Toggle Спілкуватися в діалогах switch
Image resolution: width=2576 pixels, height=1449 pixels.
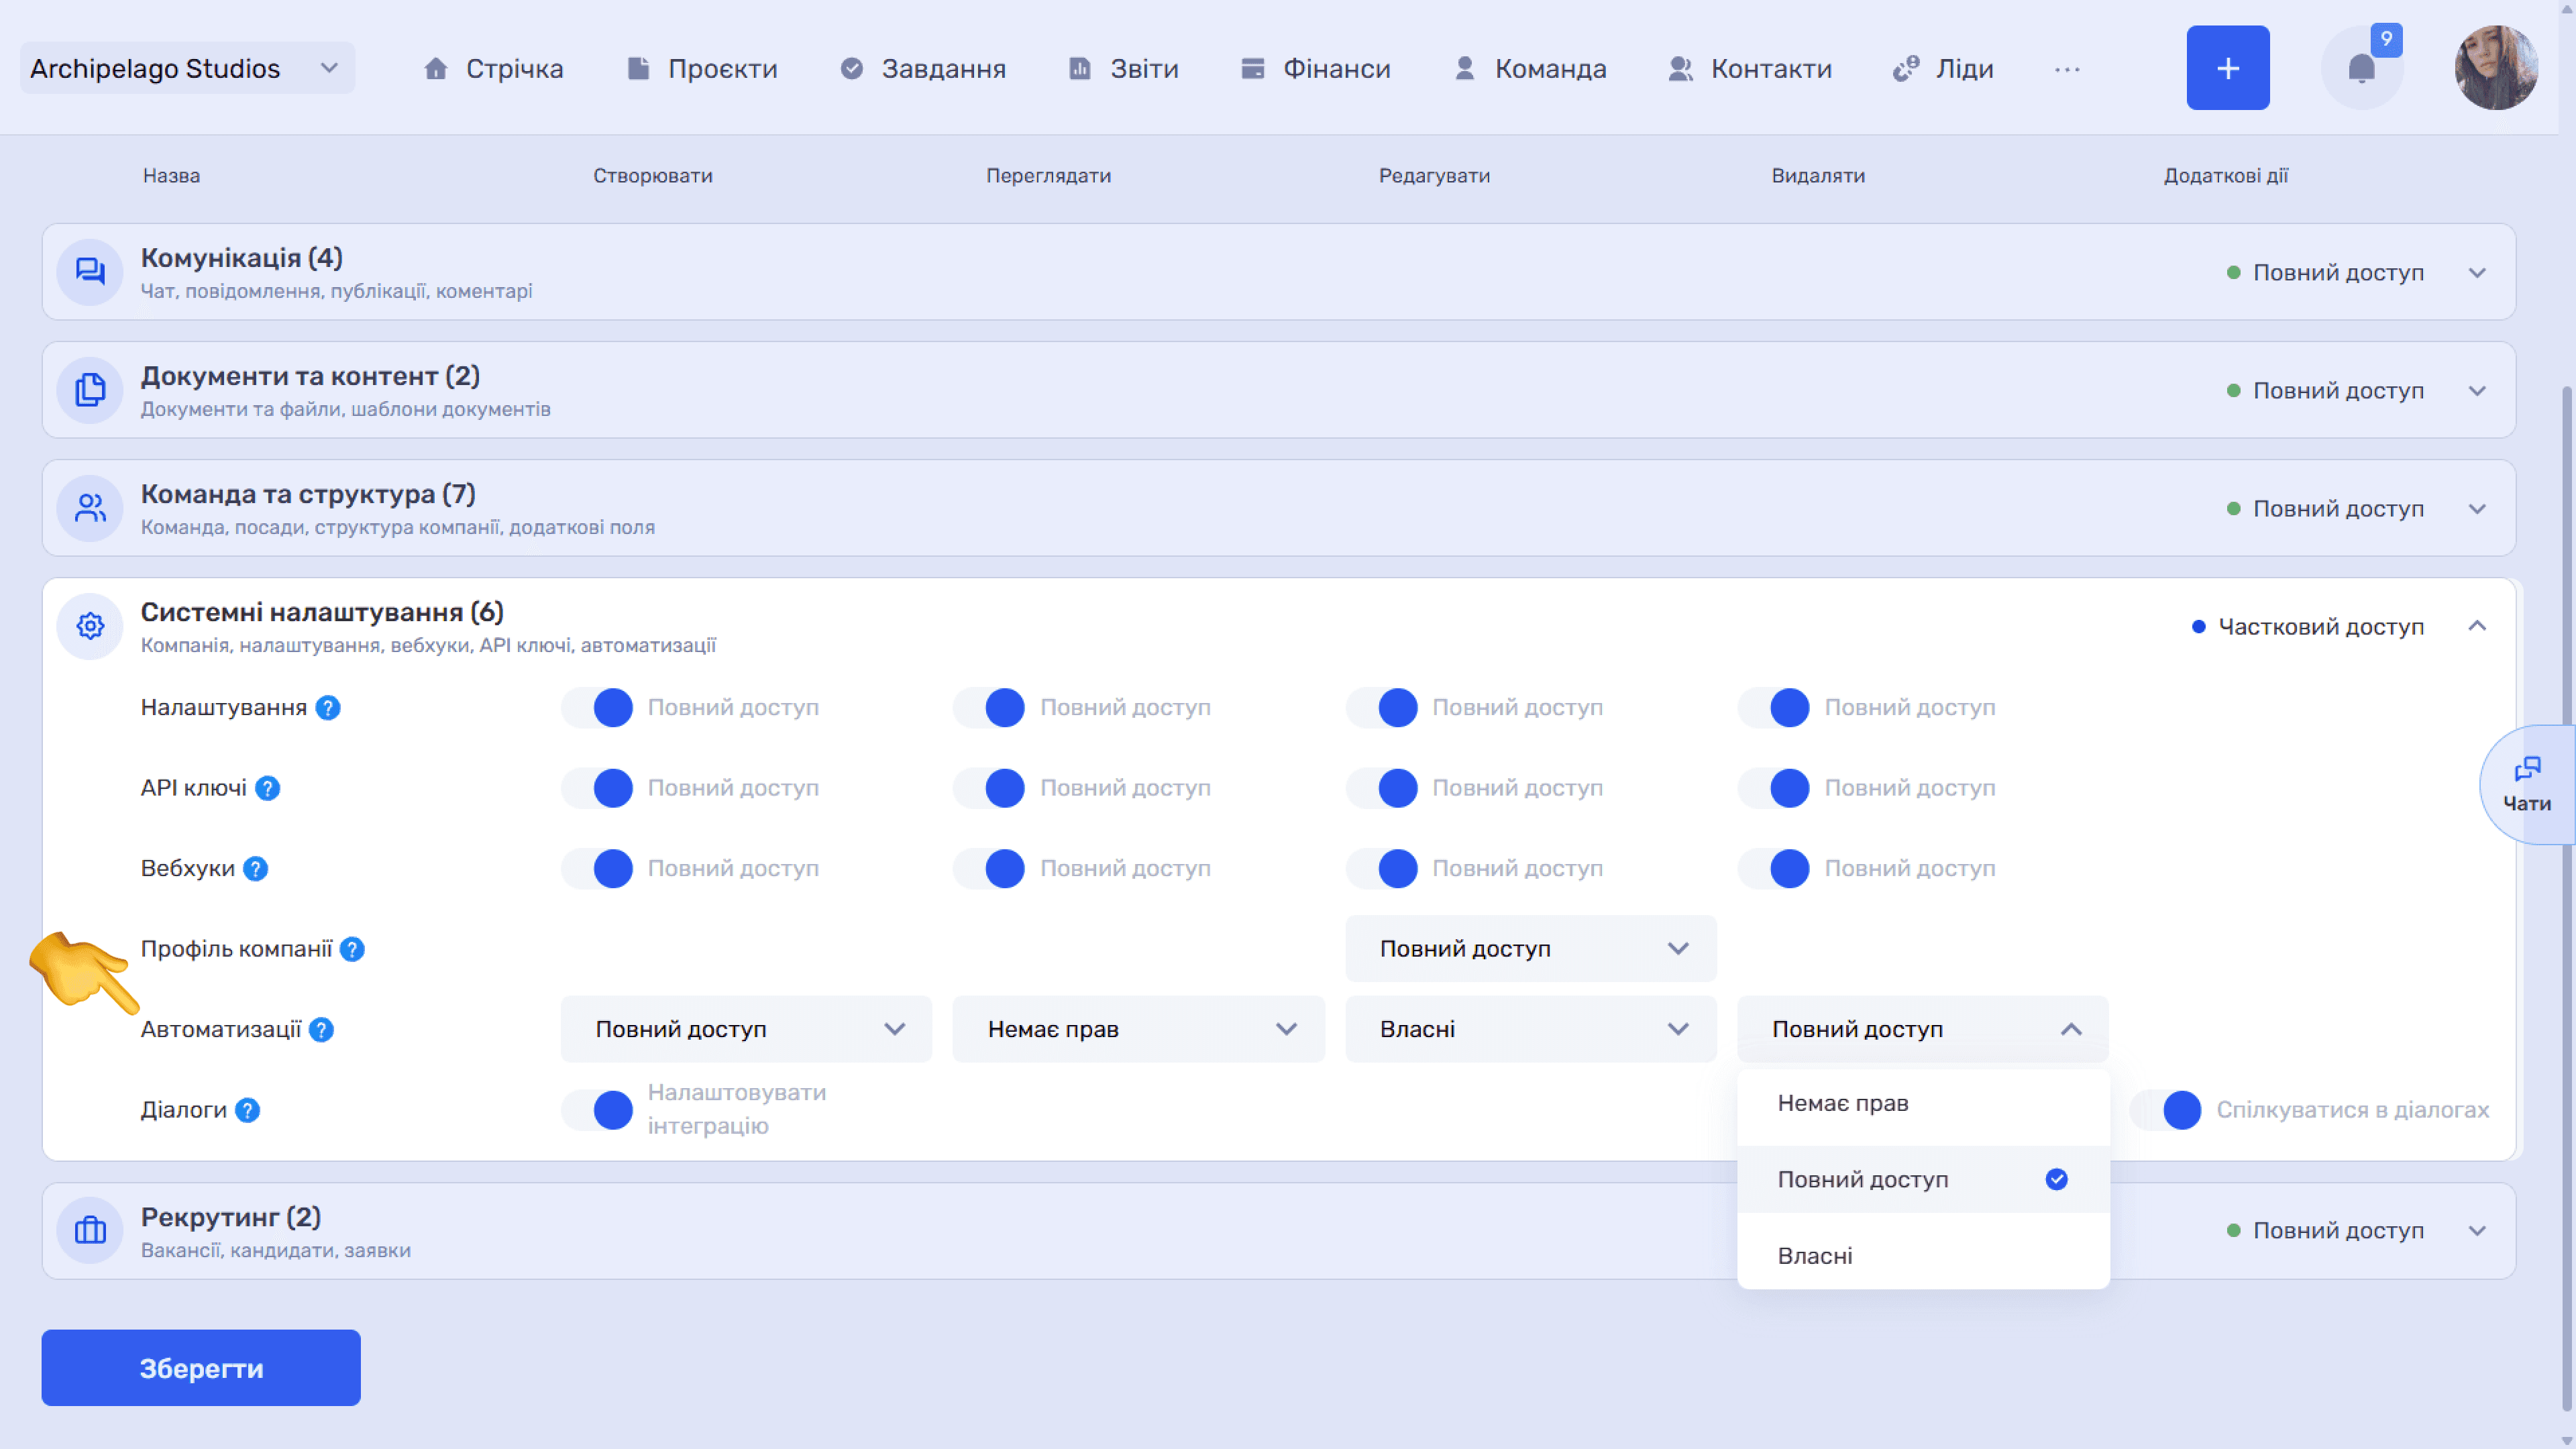2166,1110
